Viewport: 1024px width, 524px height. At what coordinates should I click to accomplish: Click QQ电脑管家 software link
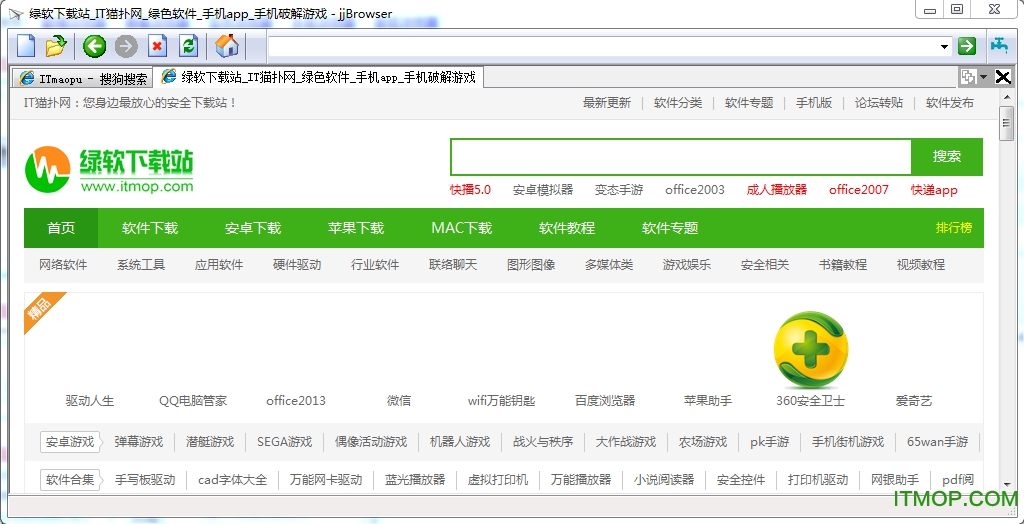point(193,401)
